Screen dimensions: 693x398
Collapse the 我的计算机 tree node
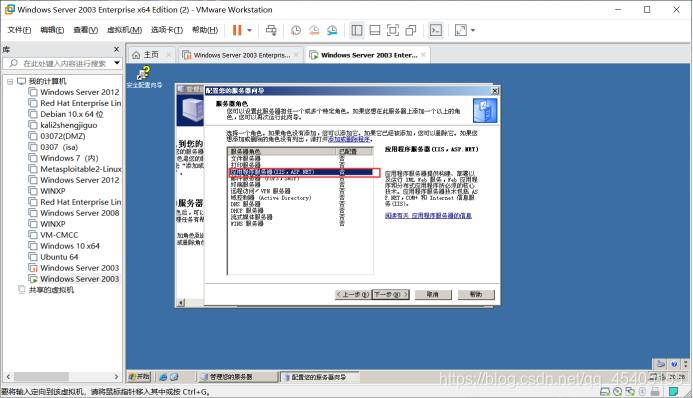10,81
